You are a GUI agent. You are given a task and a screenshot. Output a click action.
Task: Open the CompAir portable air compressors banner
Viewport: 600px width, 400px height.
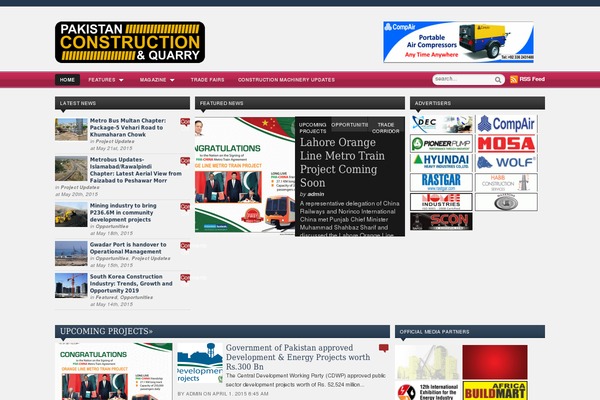point(458,42)
